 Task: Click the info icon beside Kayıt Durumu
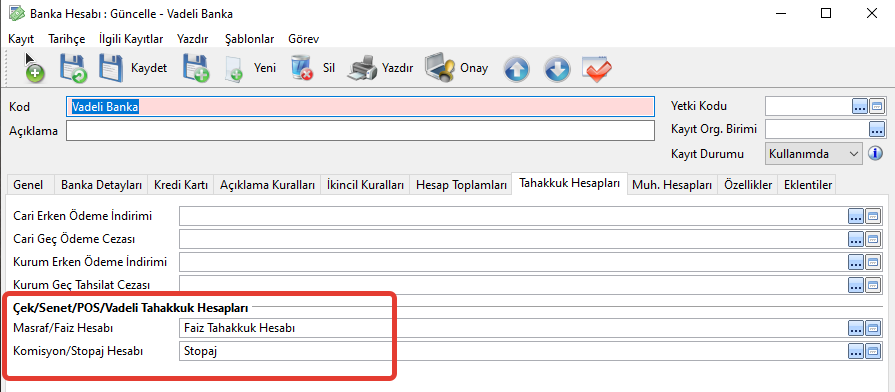tap(875, 153)
